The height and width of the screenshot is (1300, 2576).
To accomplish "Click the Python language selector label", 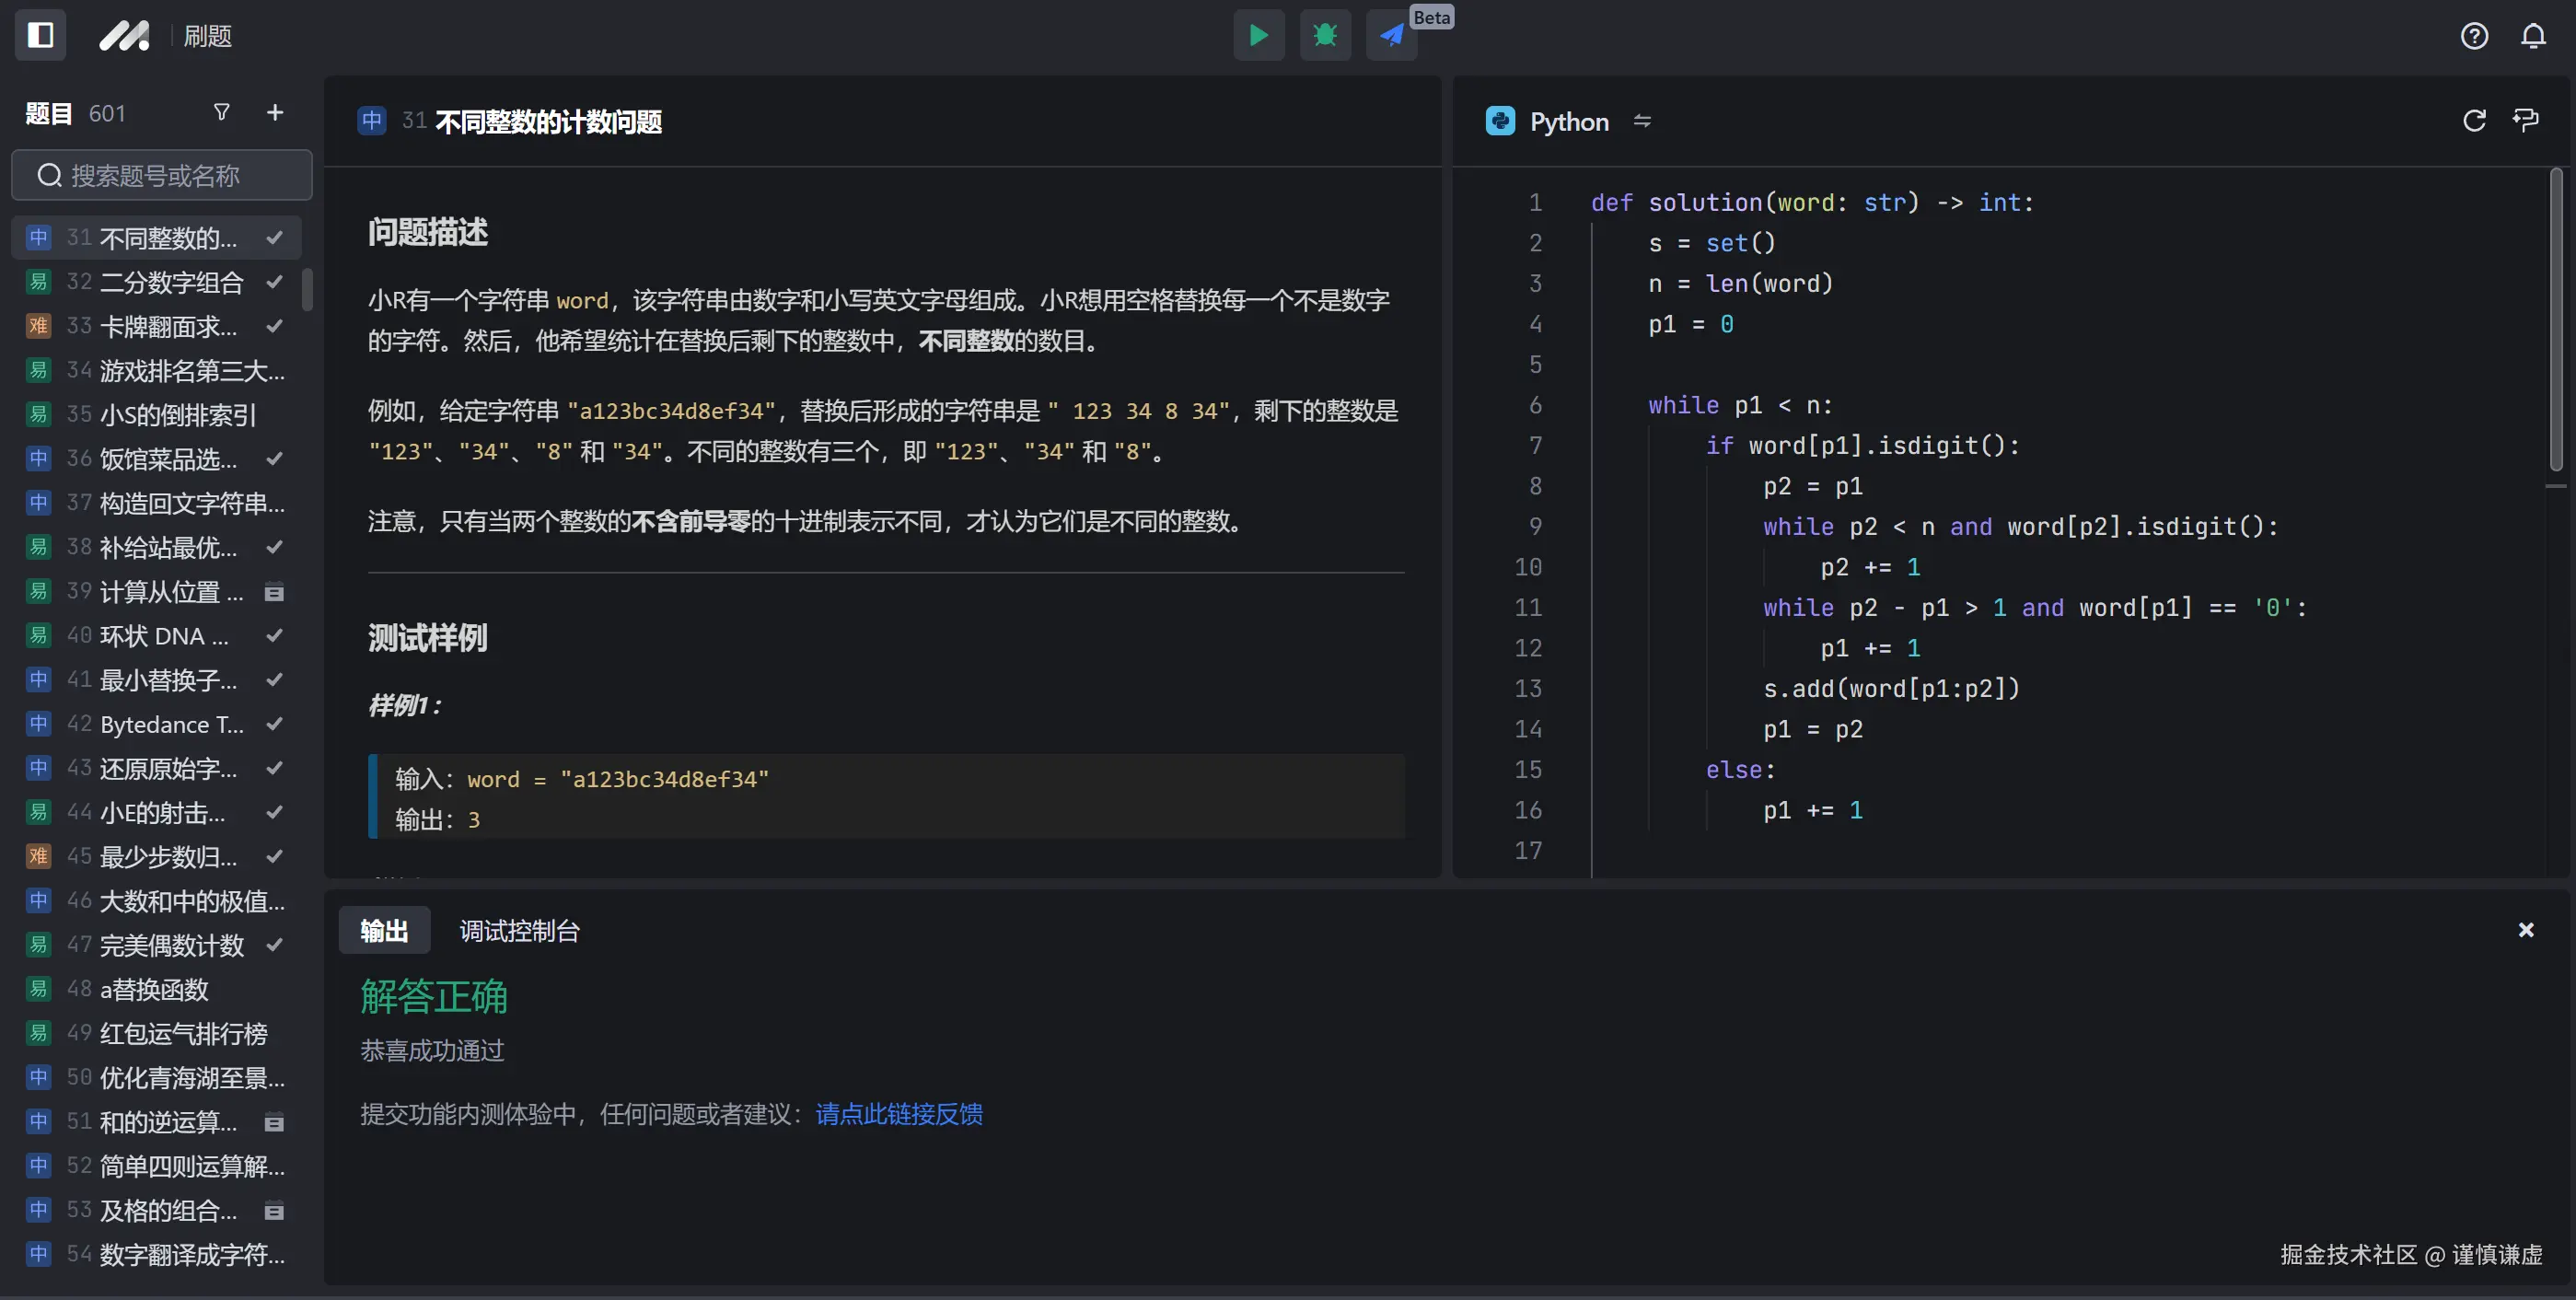I will pyautogui.click(x=1568, y=122).
